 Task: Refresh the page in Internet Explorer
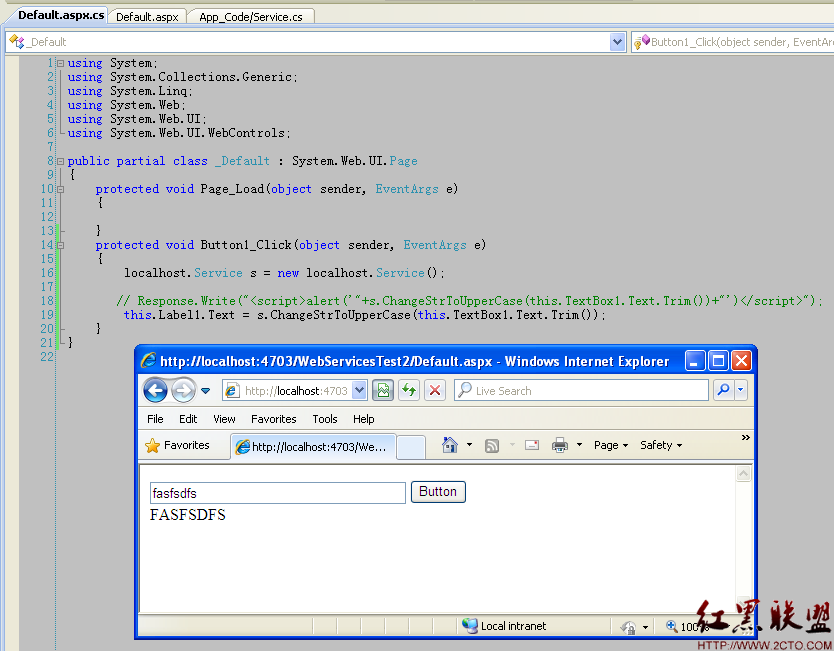[409, 391]
